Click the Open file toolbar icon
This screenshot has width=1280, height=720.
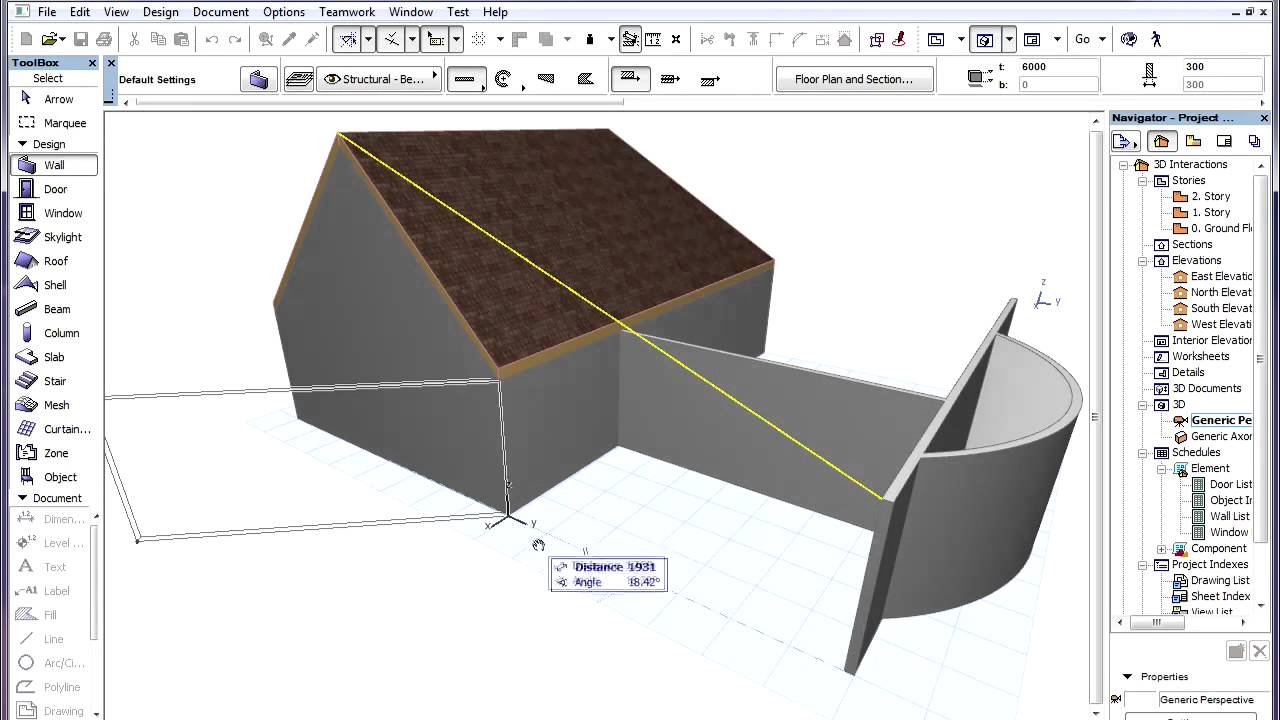(x=50, y=39)
